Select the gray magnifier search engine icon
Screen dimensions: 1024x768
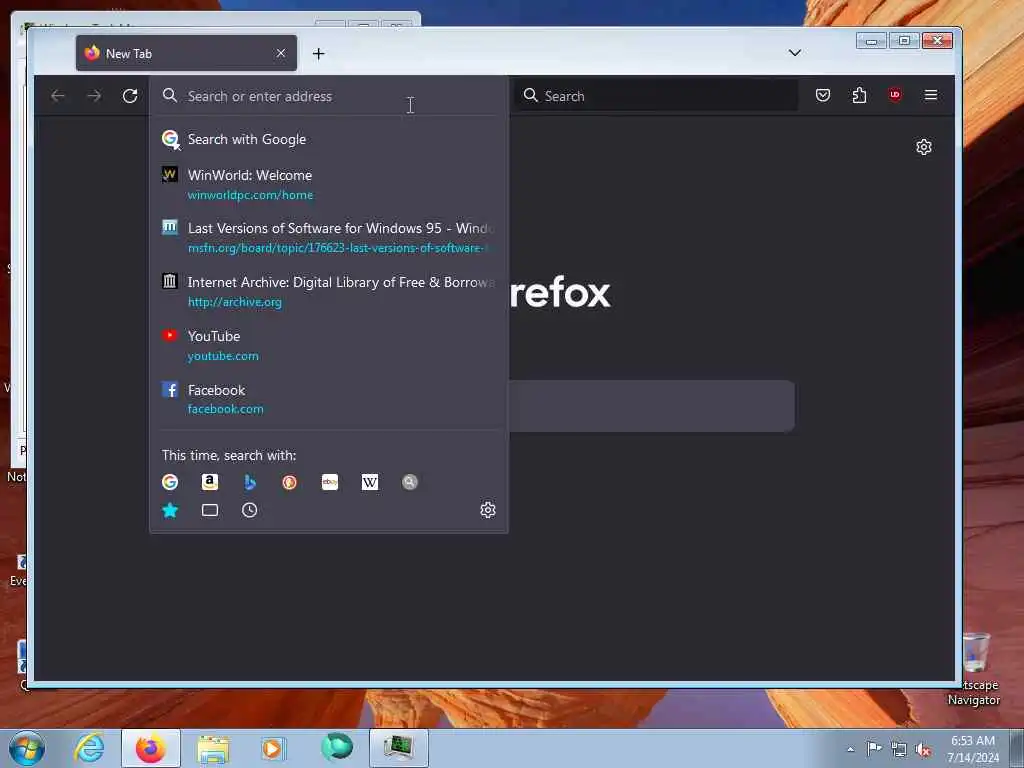click(x=409, y=482)
